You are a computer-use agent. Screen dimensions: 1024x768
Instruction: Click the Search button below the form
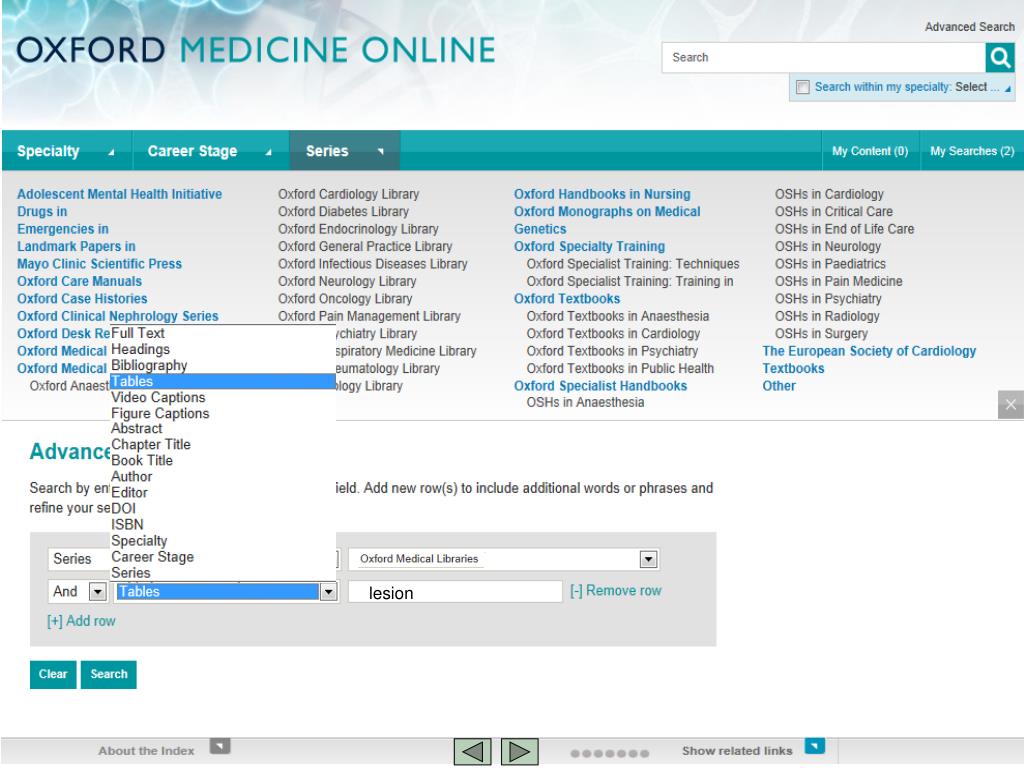(108, 675)
